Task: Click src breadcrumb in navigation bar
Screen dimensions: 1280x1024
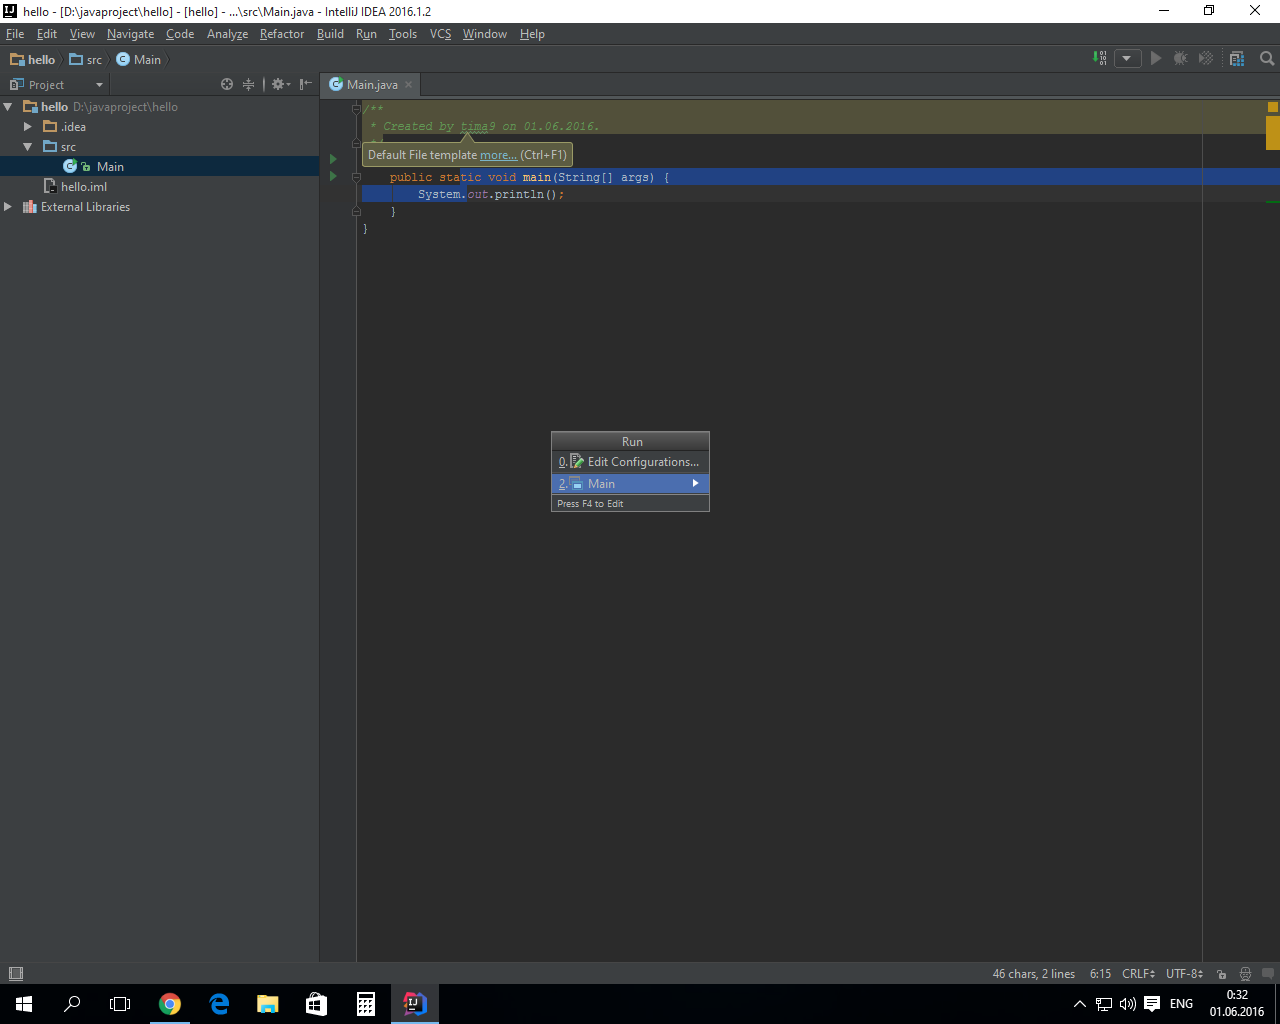Action: (x=86, y=60)
